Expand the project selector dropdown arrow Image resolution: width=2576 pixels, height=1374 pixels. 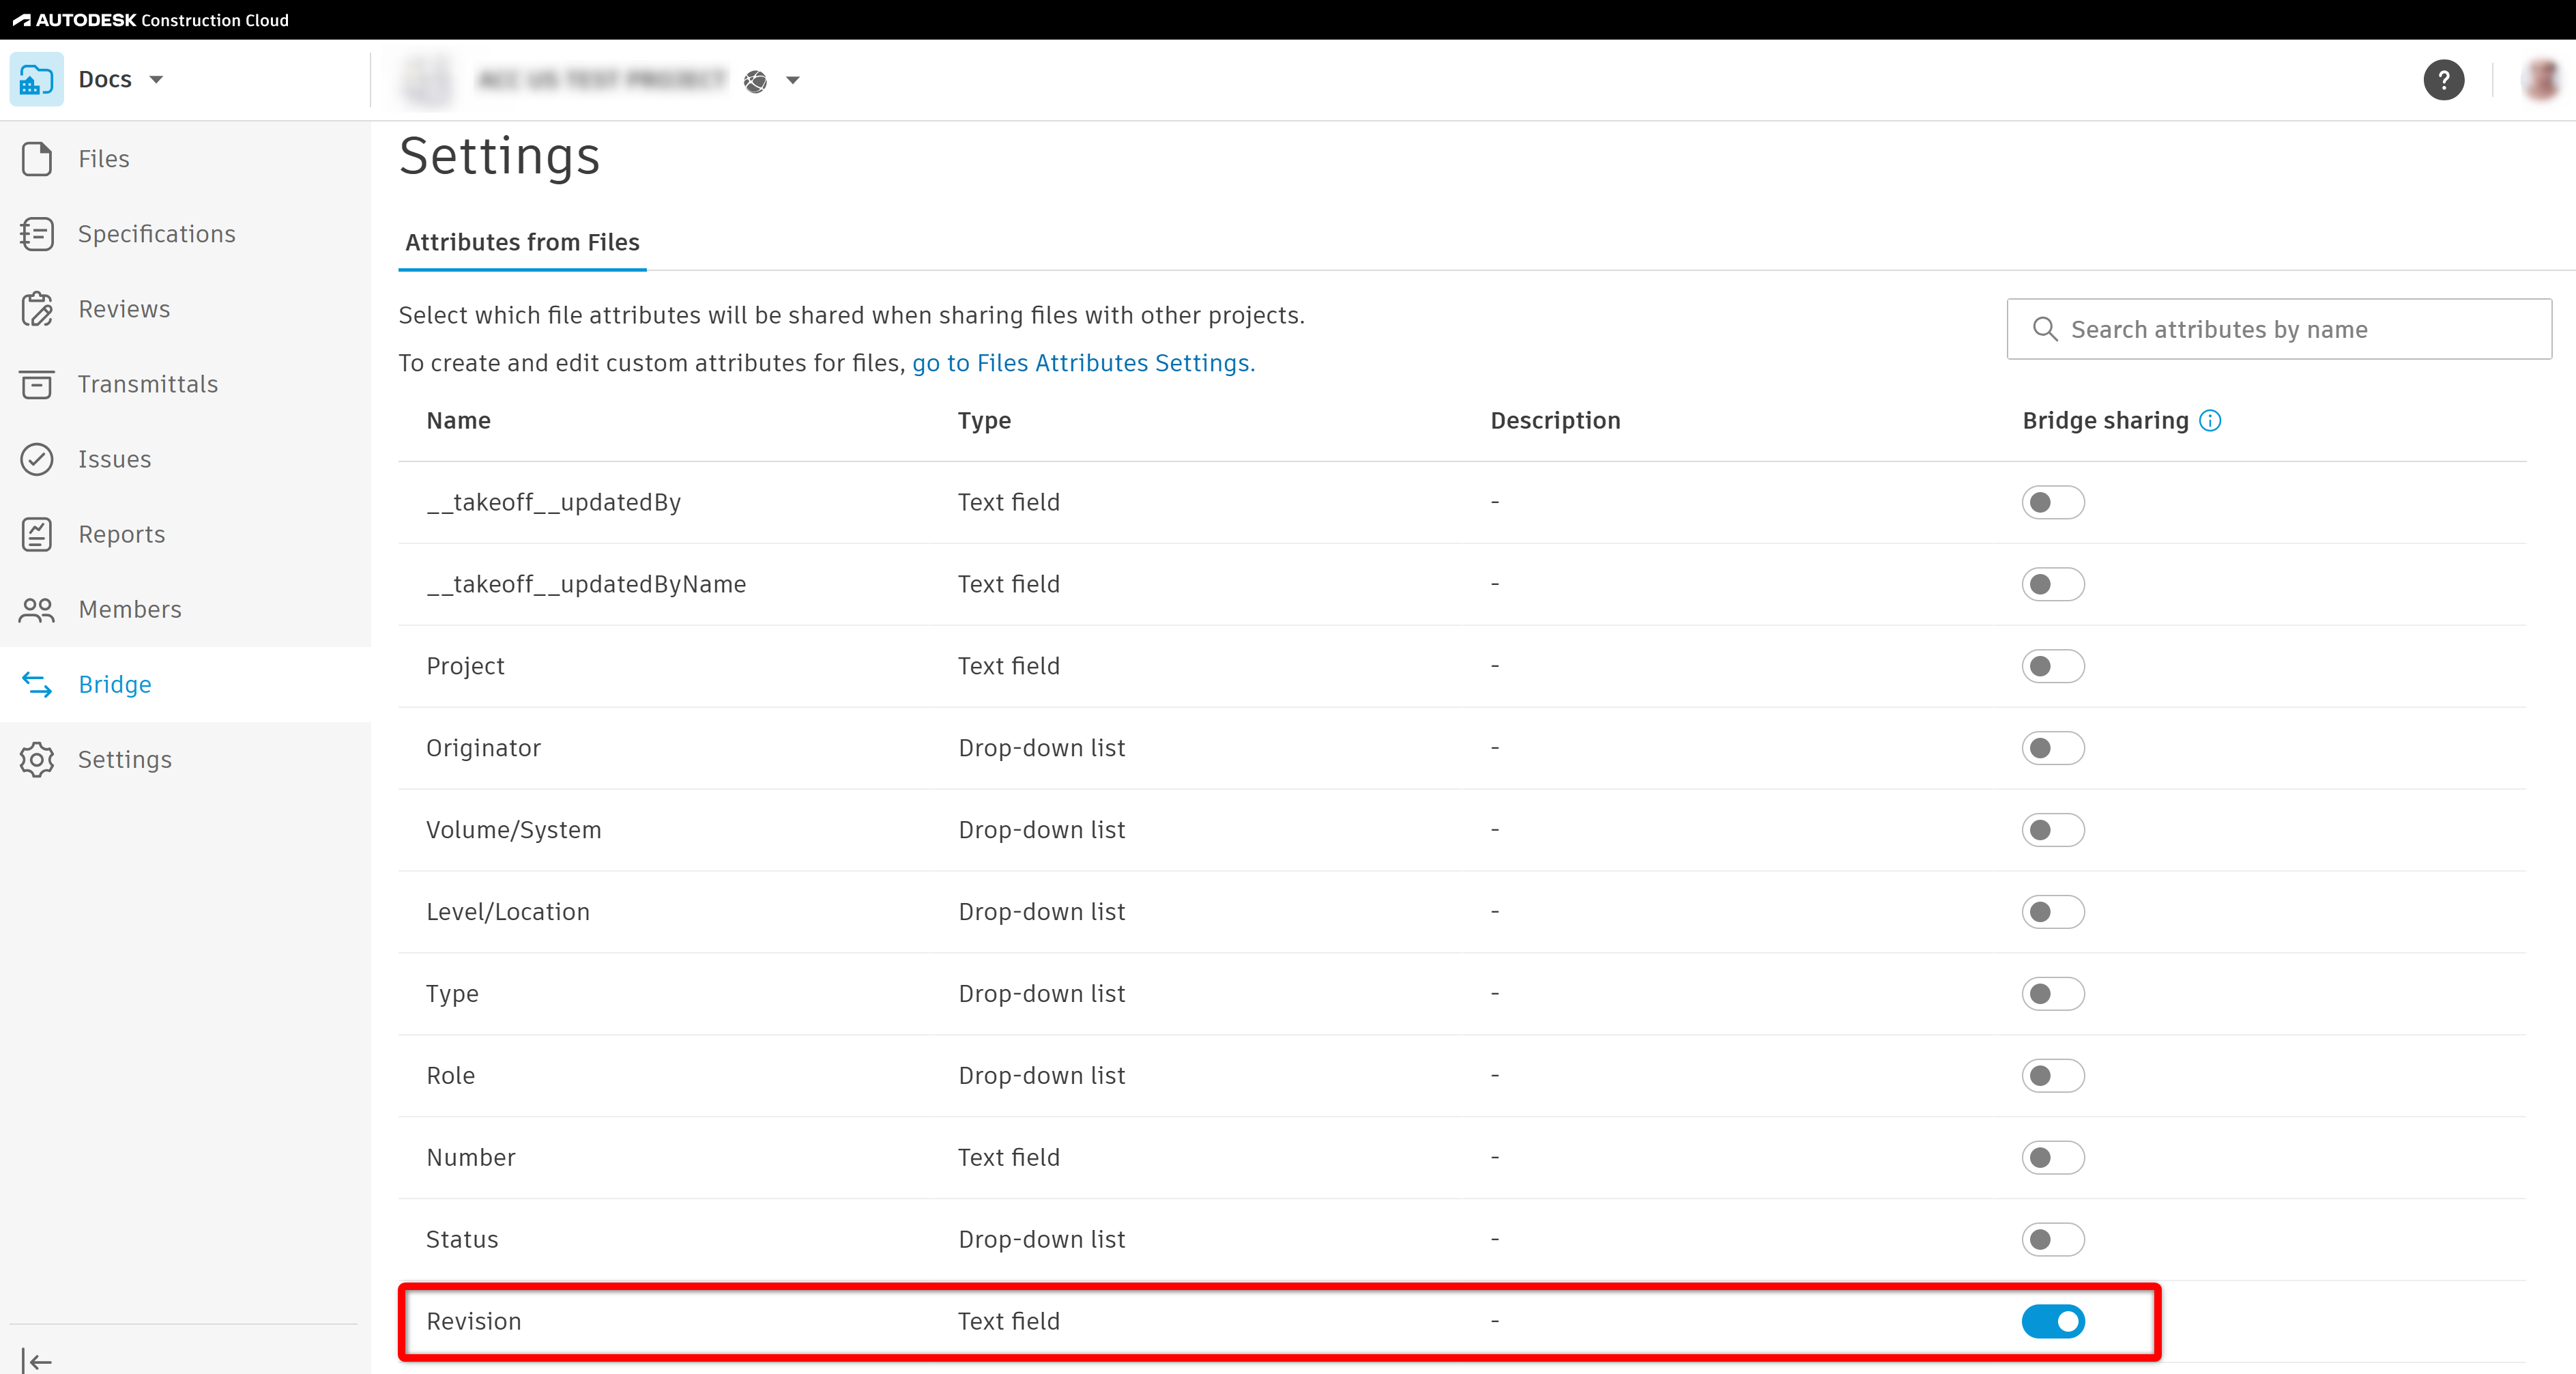click(793, 80)
